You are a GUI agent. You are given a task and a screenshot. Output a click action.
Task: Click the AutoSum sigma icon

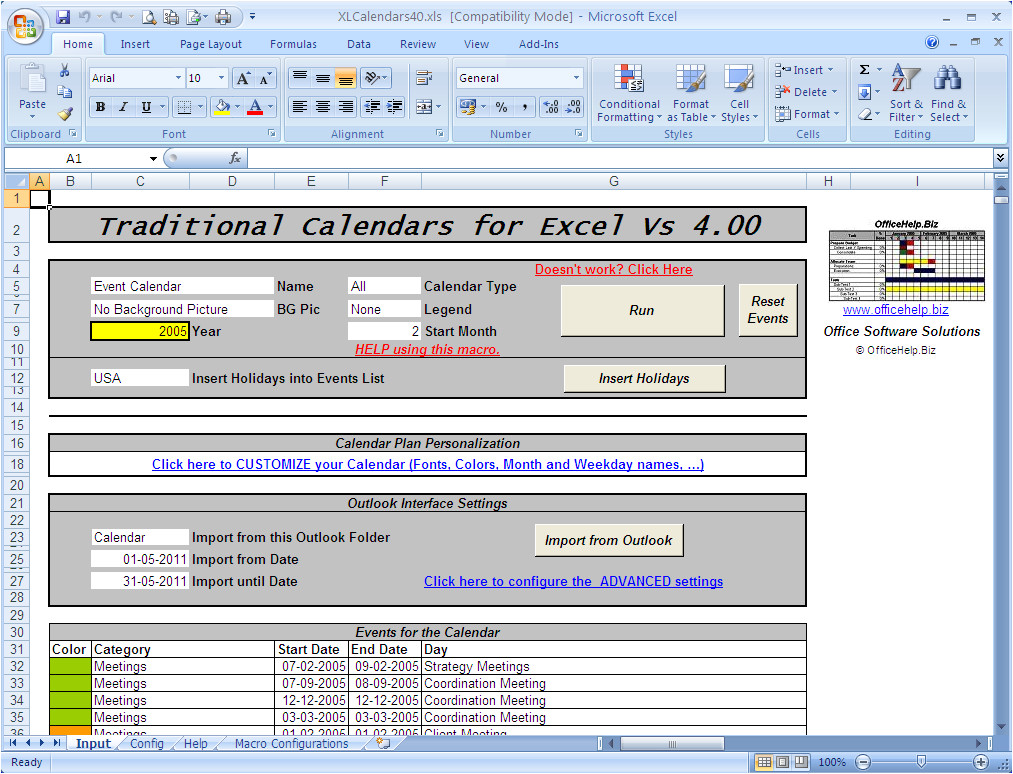point(865,70)
